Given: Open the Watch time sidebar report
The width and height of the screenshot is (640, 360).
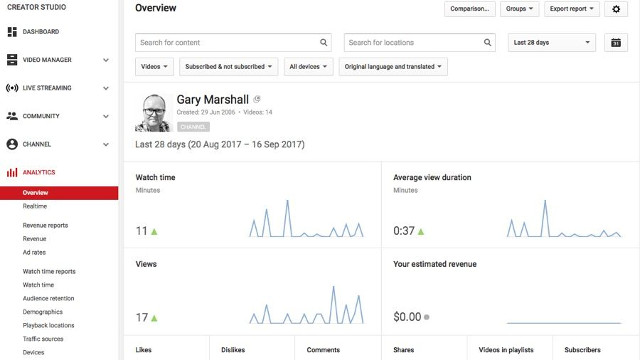Looking at the screenshot, I should (38, 285).
